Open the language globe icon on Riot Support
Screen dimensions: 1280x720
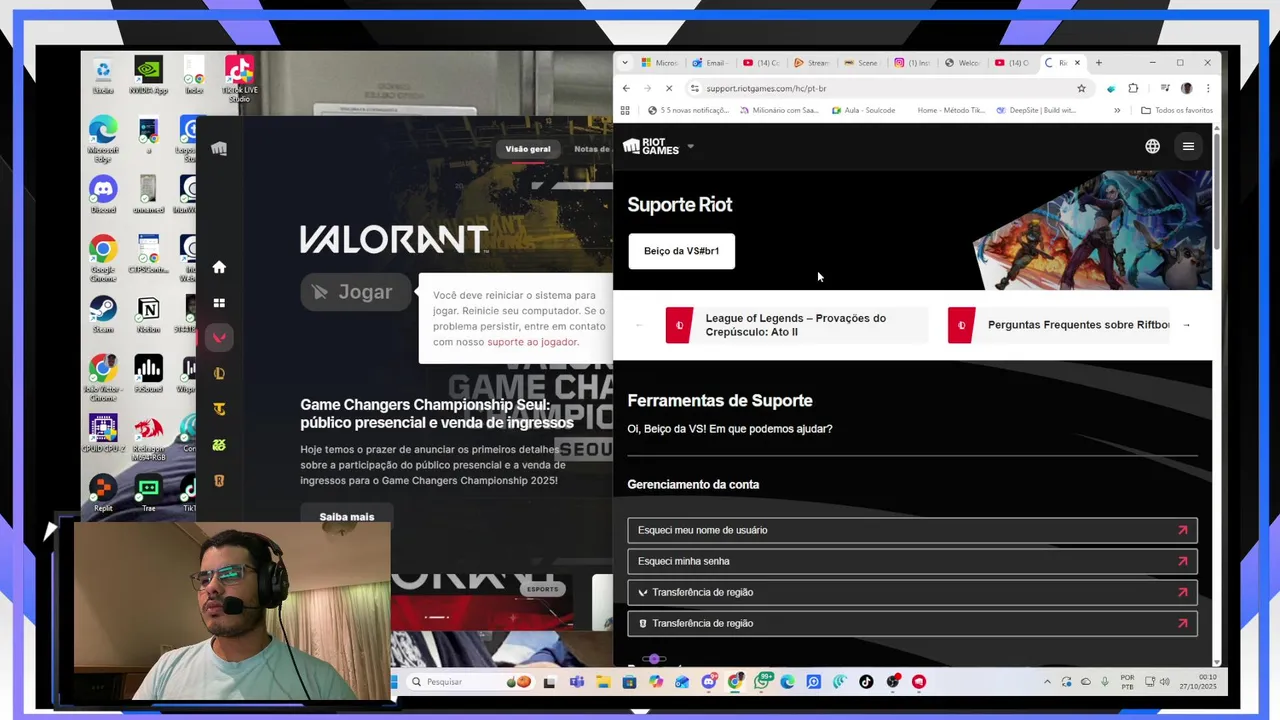coord(1152,146)
